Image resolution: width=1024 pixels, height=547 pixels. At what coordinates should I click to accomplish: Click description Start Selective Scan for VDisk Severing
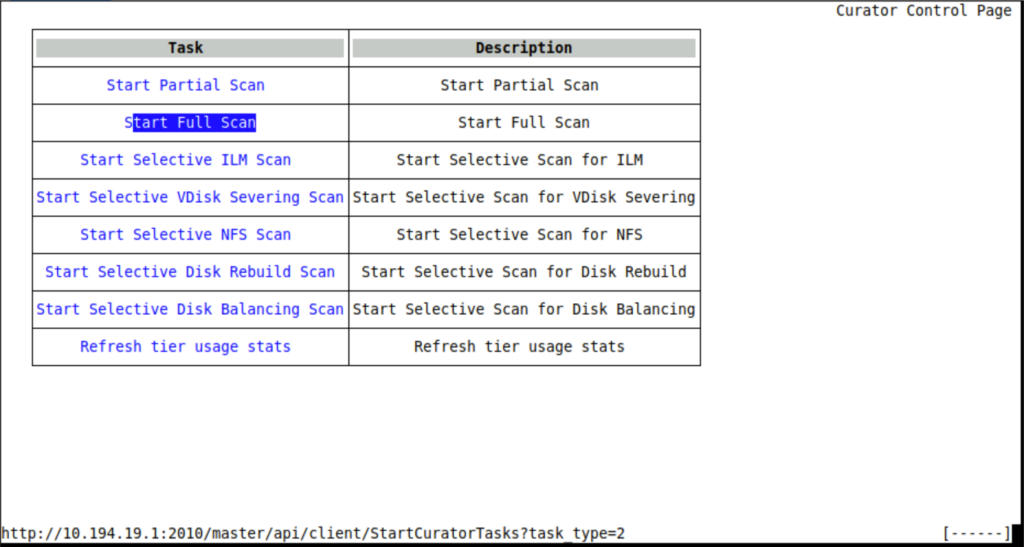tap(523, 197)
